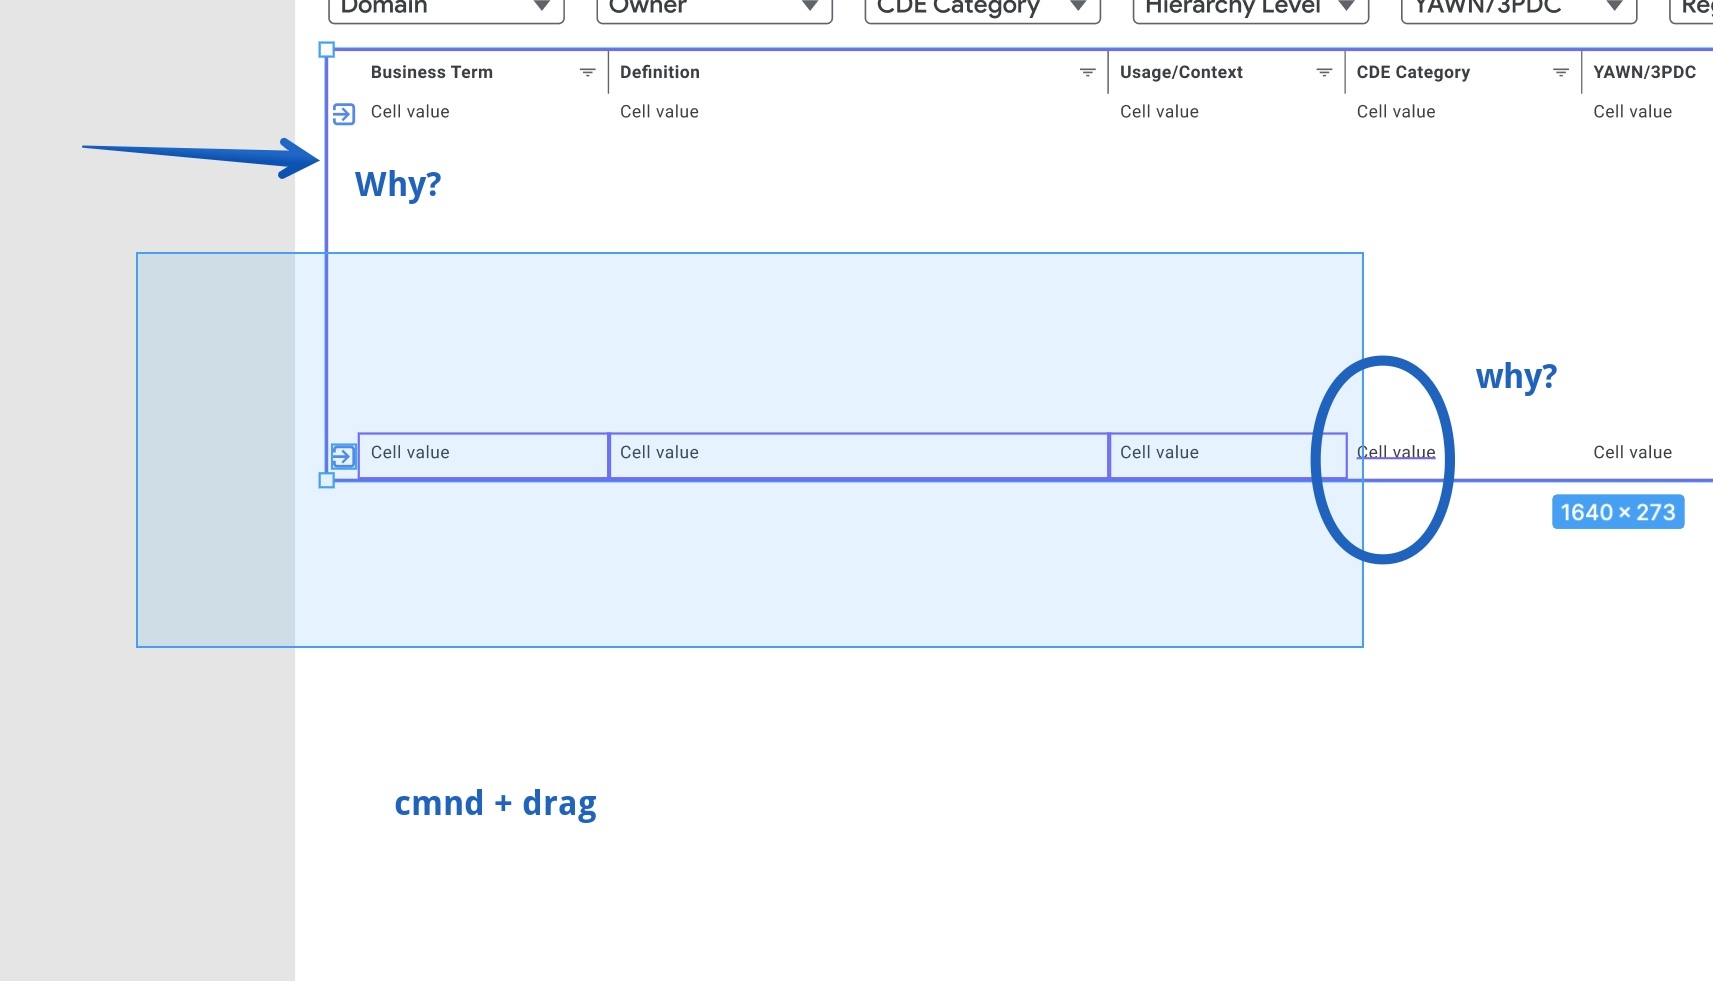Select first-row Cell value under Definition
Image resolution: width=1713 pixels, height=981 pixels.
pos(659,112)
